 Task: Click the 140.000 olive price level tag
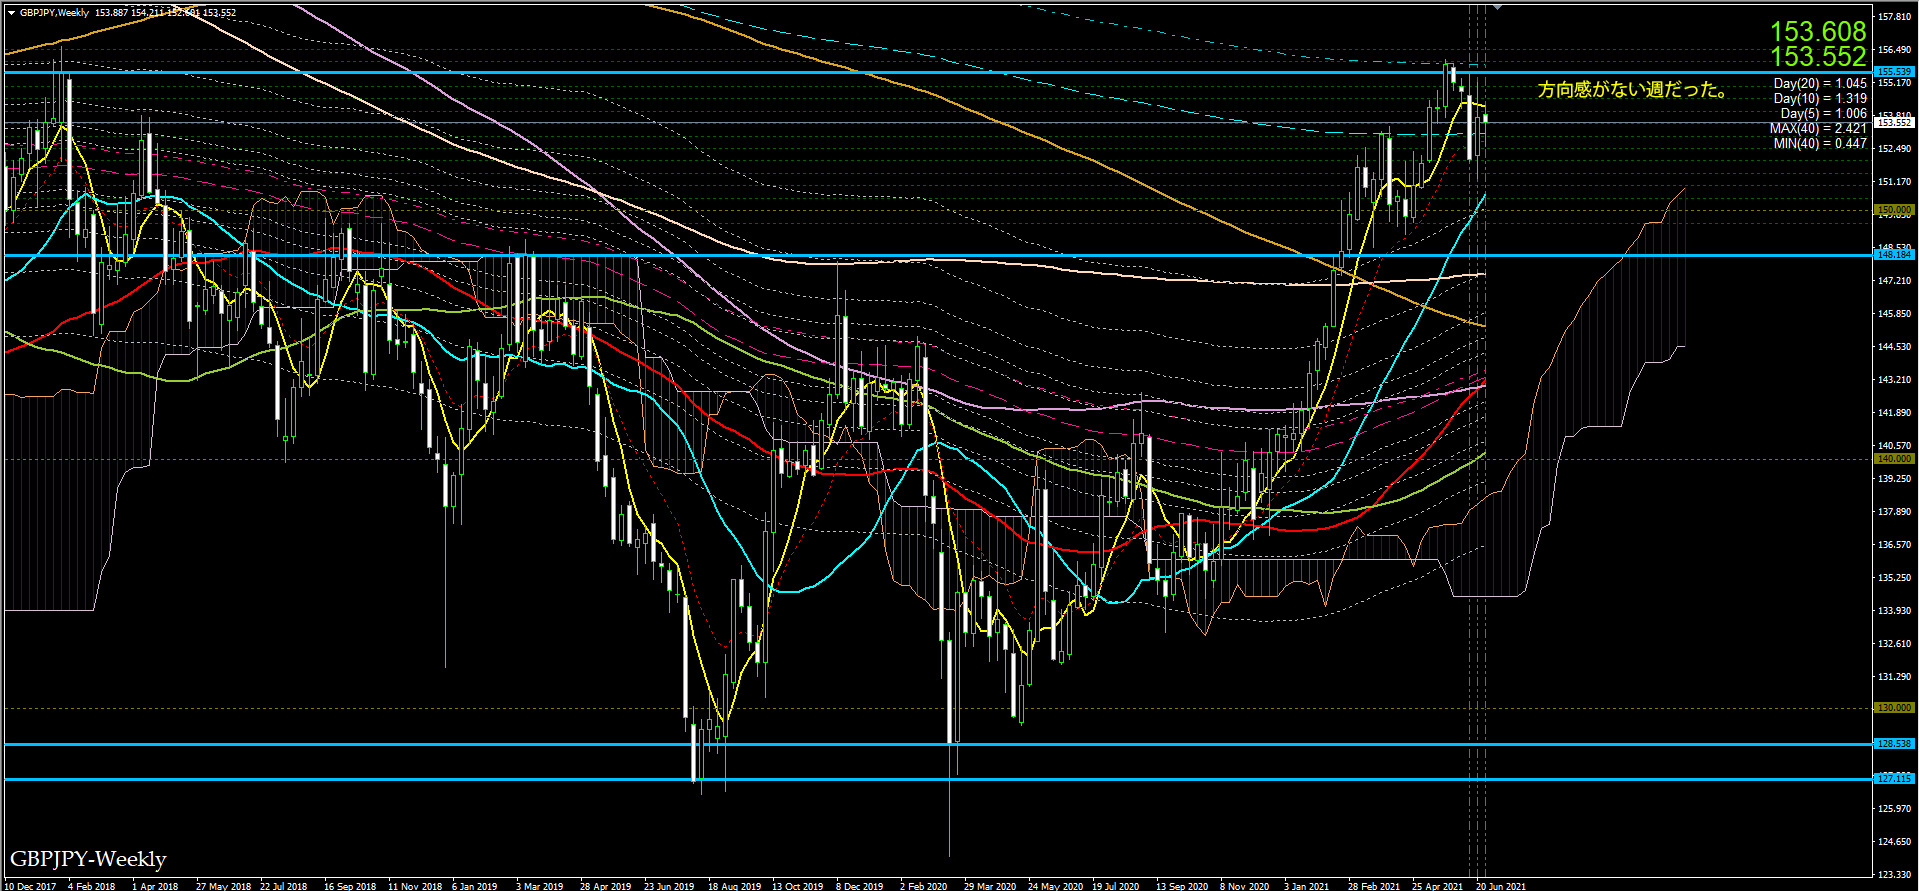point(1895,459)
